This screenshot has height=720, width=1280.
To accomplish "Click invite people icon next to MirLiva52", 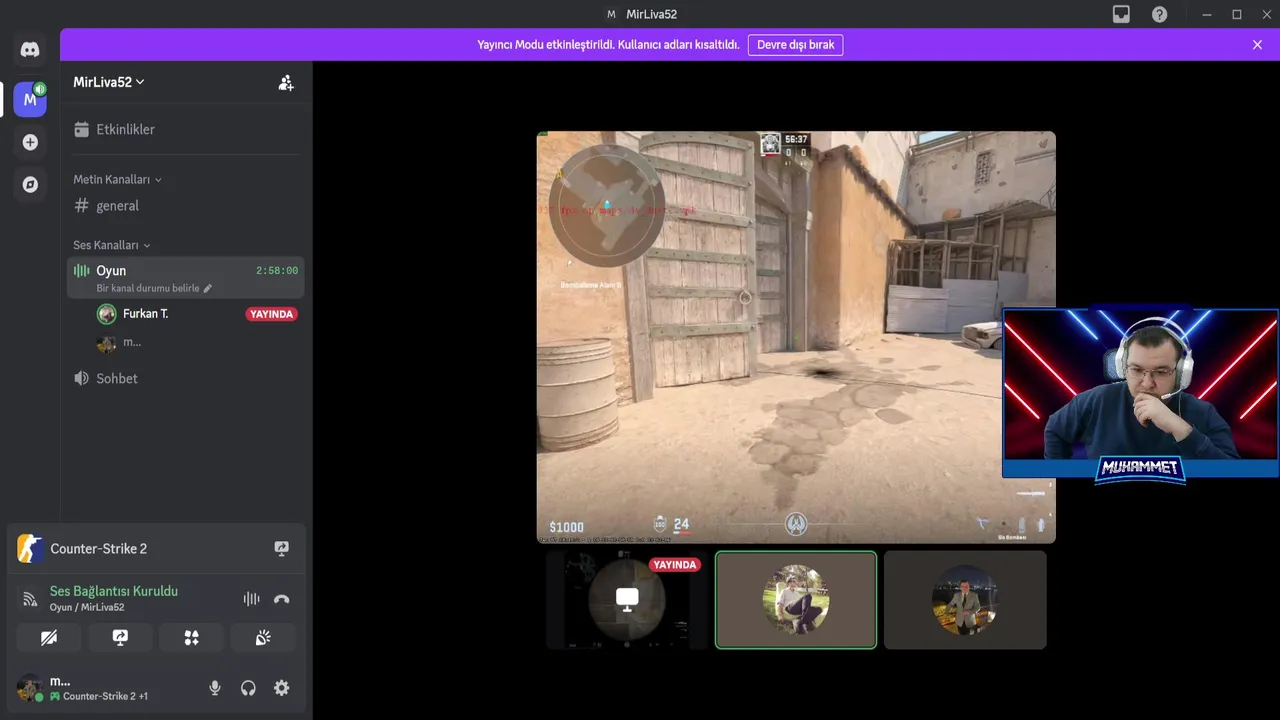I will point(286,83).
